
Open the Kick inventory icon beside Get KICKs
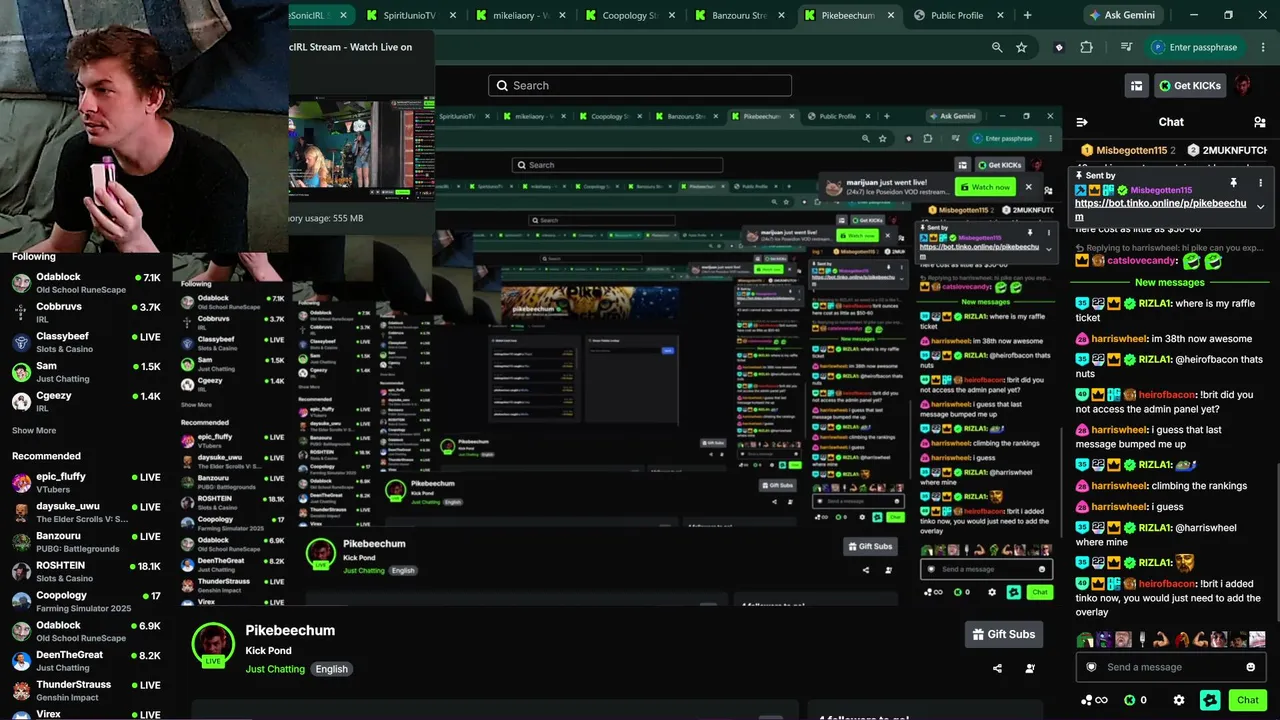tap(1136, 86)
